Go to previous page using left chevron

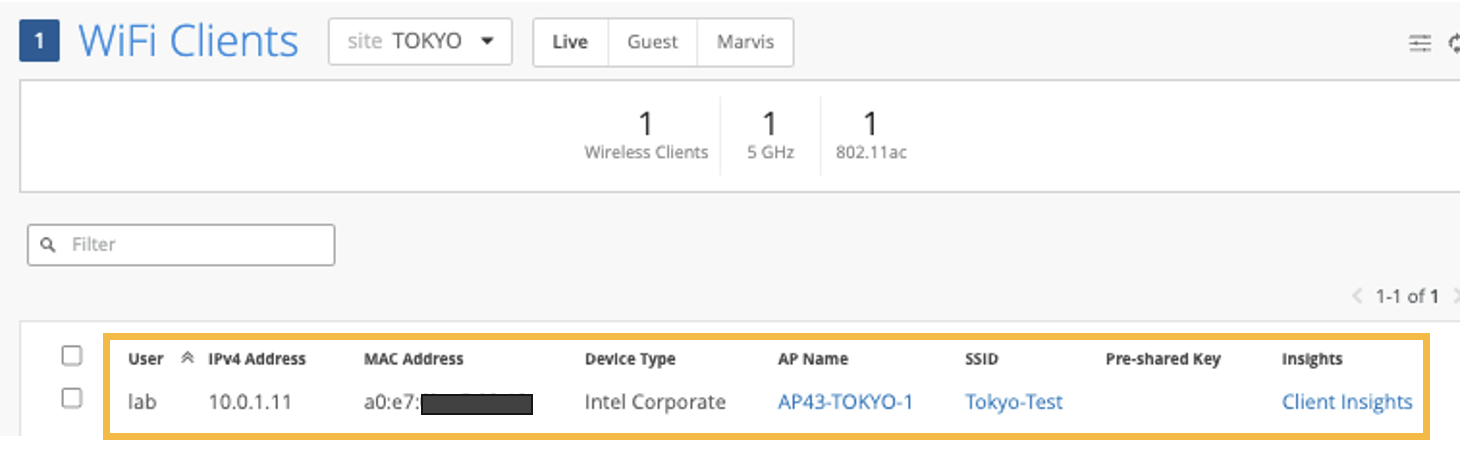(x=1357, y=296)
